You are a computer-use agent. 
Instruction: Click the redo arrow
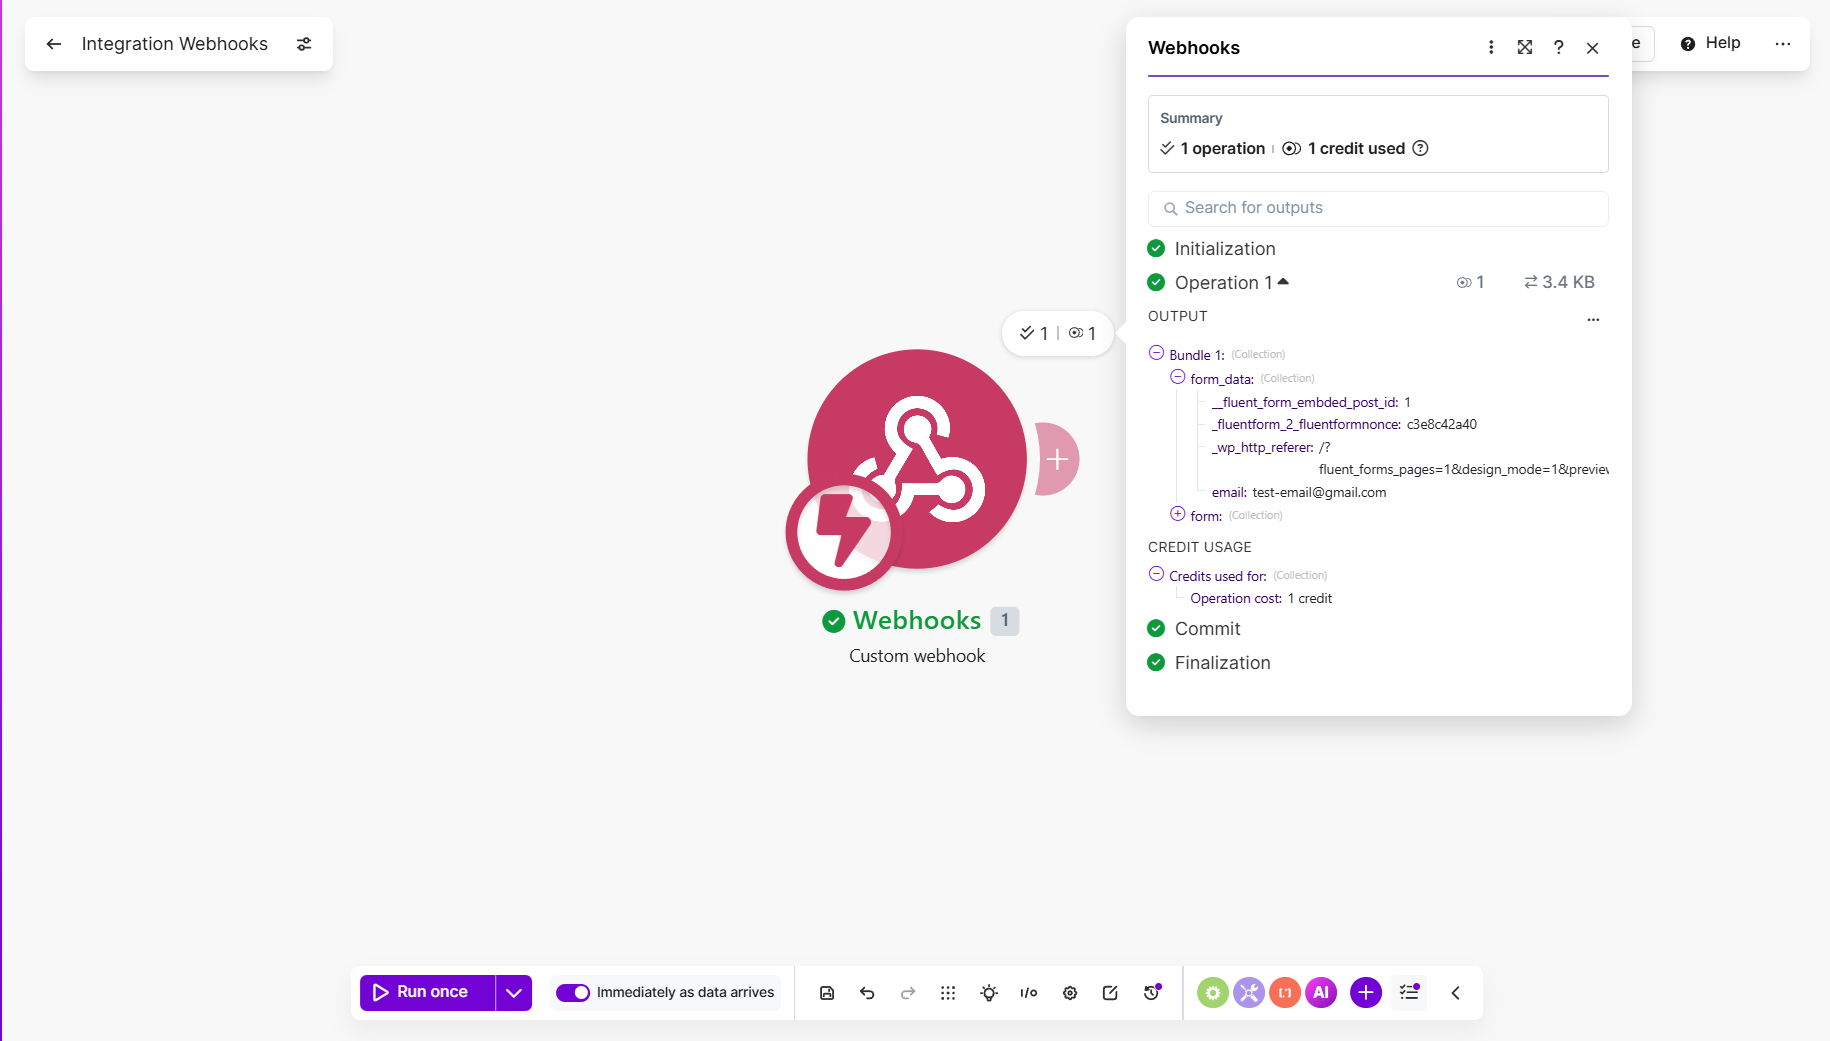pyautogui.click(x=908, y=993)
